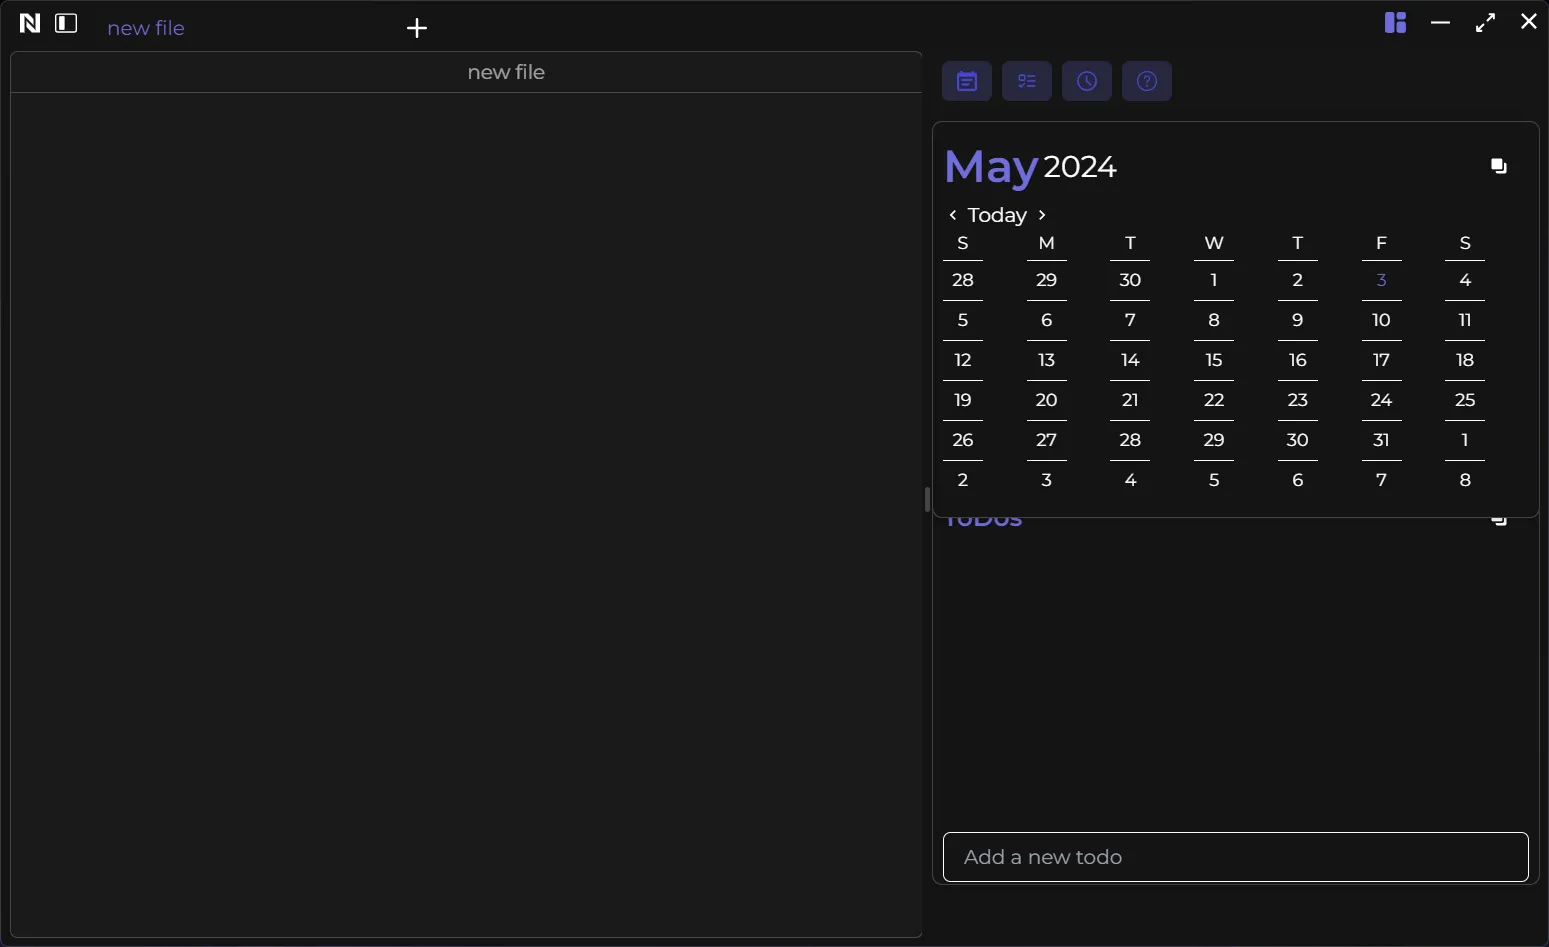
Task: Maximize the application window
Action: click(x=1486, y=22)
